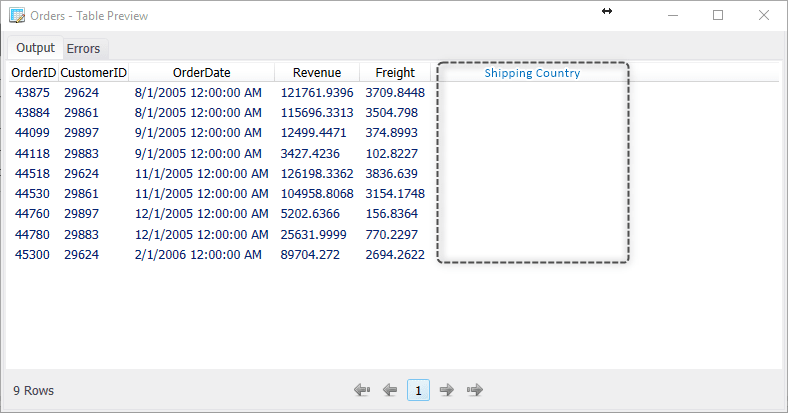Select OrderID cell 43875
Screen dimensions: 788x413
point(32,93)
